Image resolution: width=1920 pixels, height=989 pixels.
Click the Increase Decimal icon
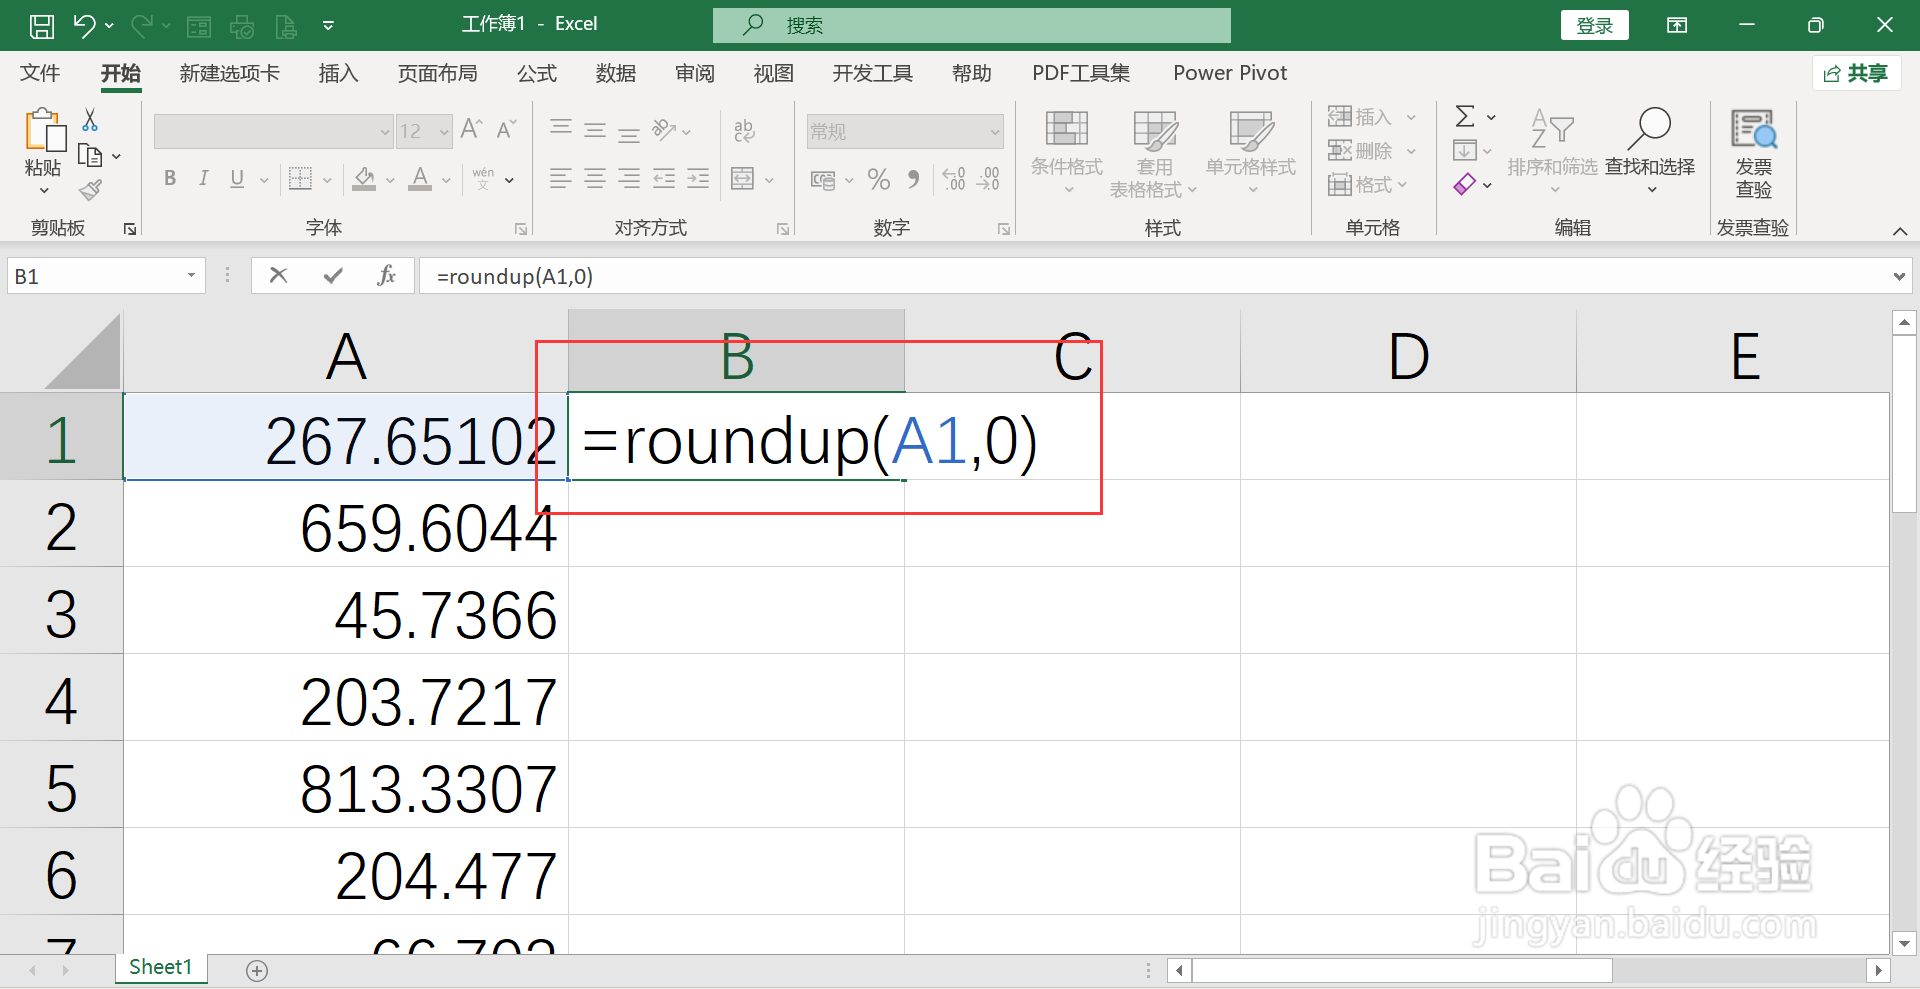pos(954,179)
